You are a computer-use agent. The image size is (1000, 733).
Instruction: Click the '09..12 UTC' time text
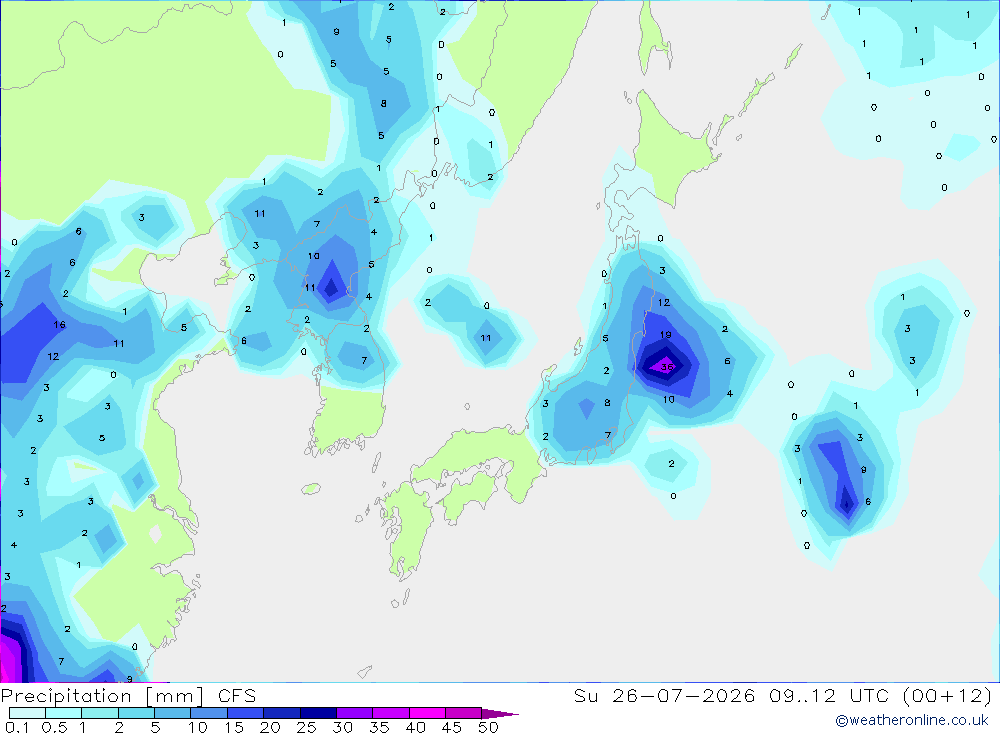pyautogui.click(x=828, y=695)
